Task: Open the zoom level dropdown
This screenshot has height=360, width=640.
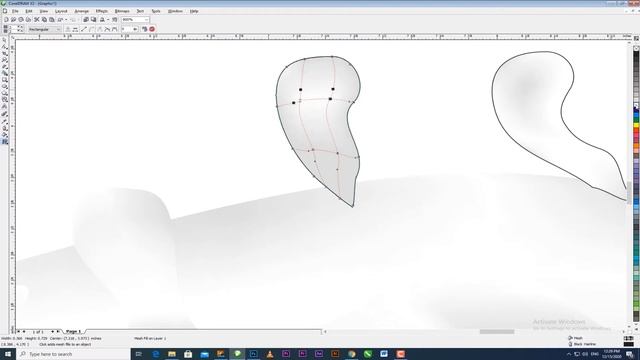Action: (x=147, y=20)
